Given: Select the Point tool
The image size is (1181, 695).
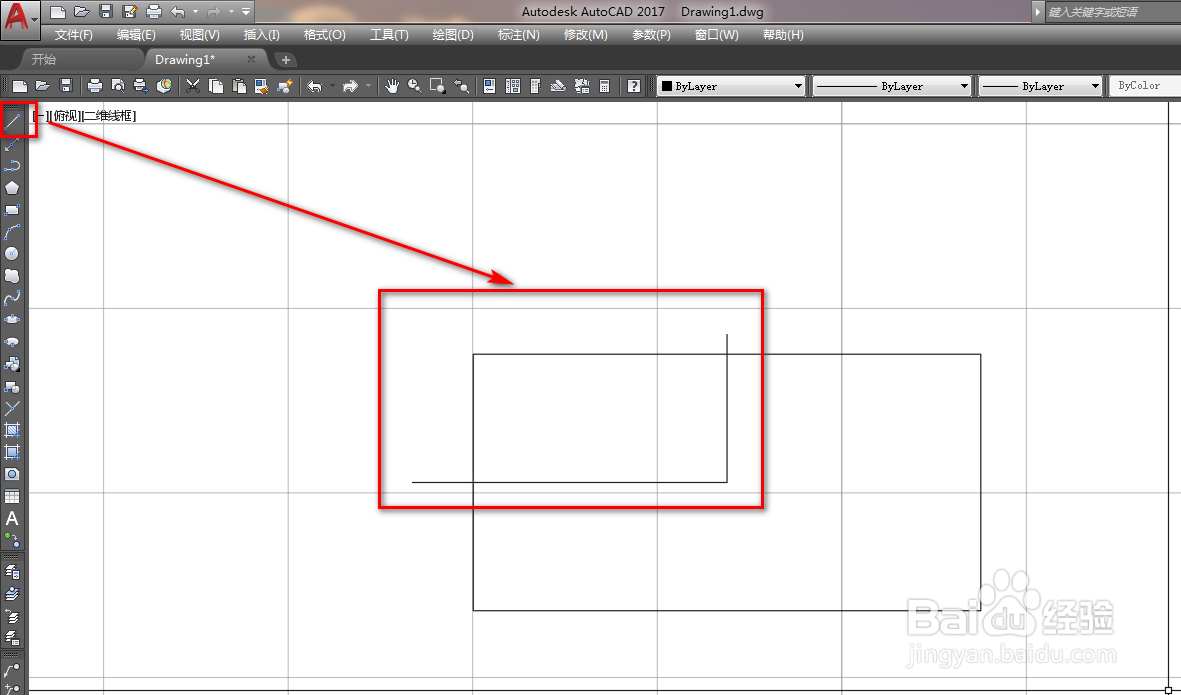Looking at the screenshot, I should (12, 408).
